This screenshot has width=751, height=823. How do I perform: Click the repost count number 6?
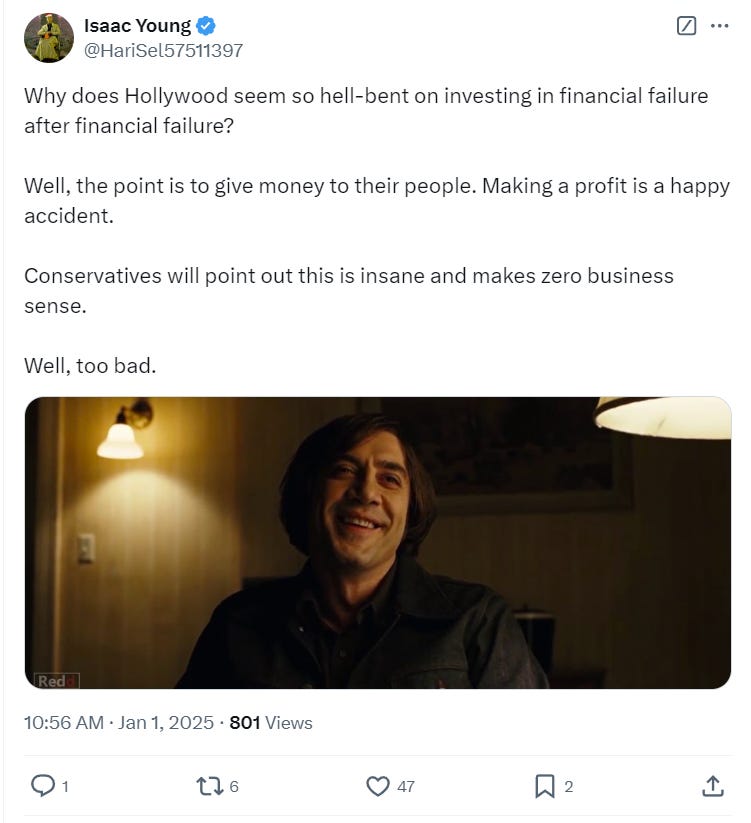coord(234,786)
